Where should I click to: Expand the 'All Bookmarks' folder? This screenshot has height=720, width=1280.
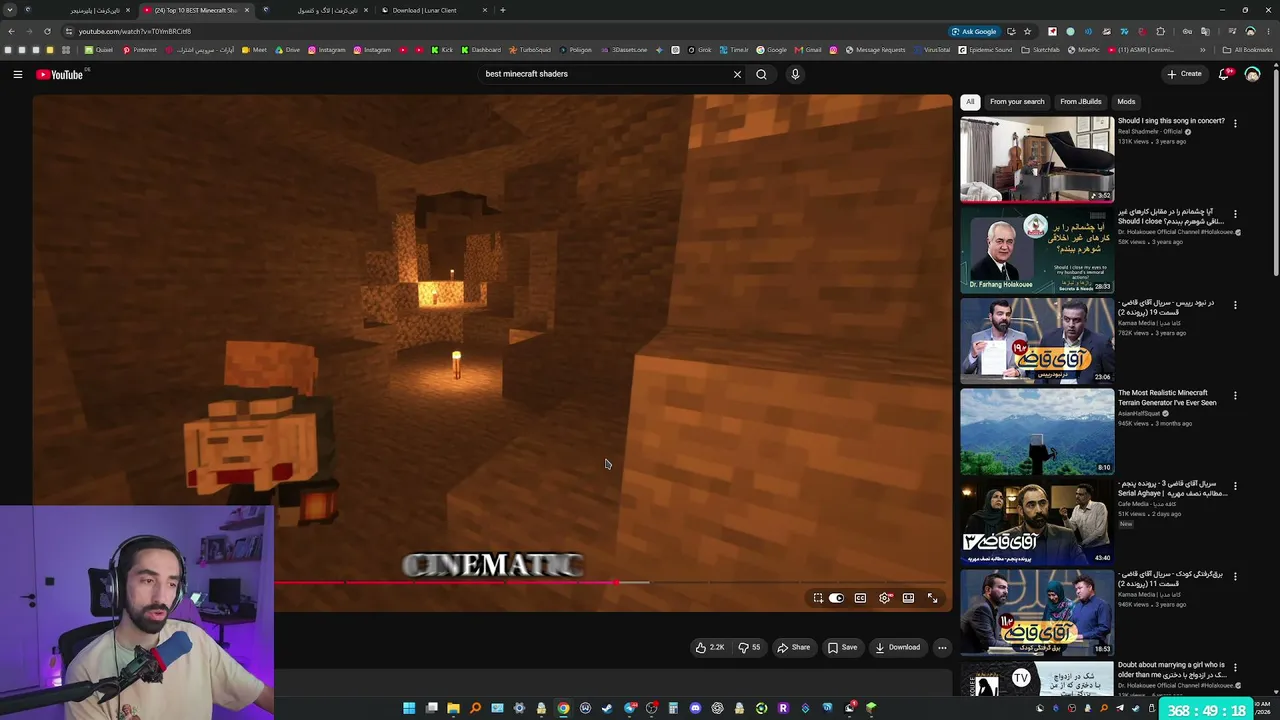[1248, 50]
